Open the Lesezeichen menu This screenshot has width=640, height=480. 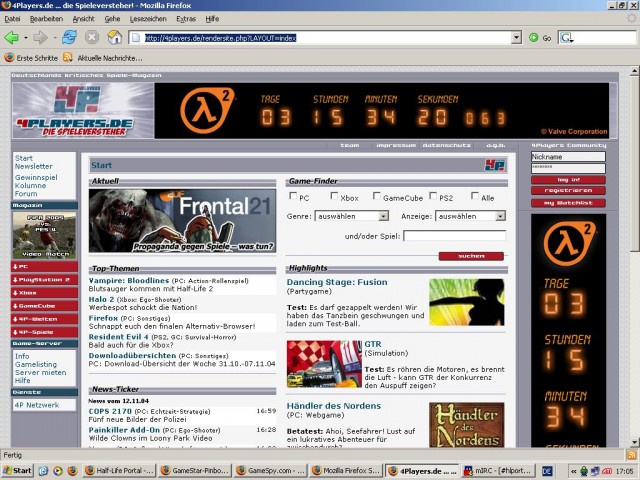click(148, 19)
